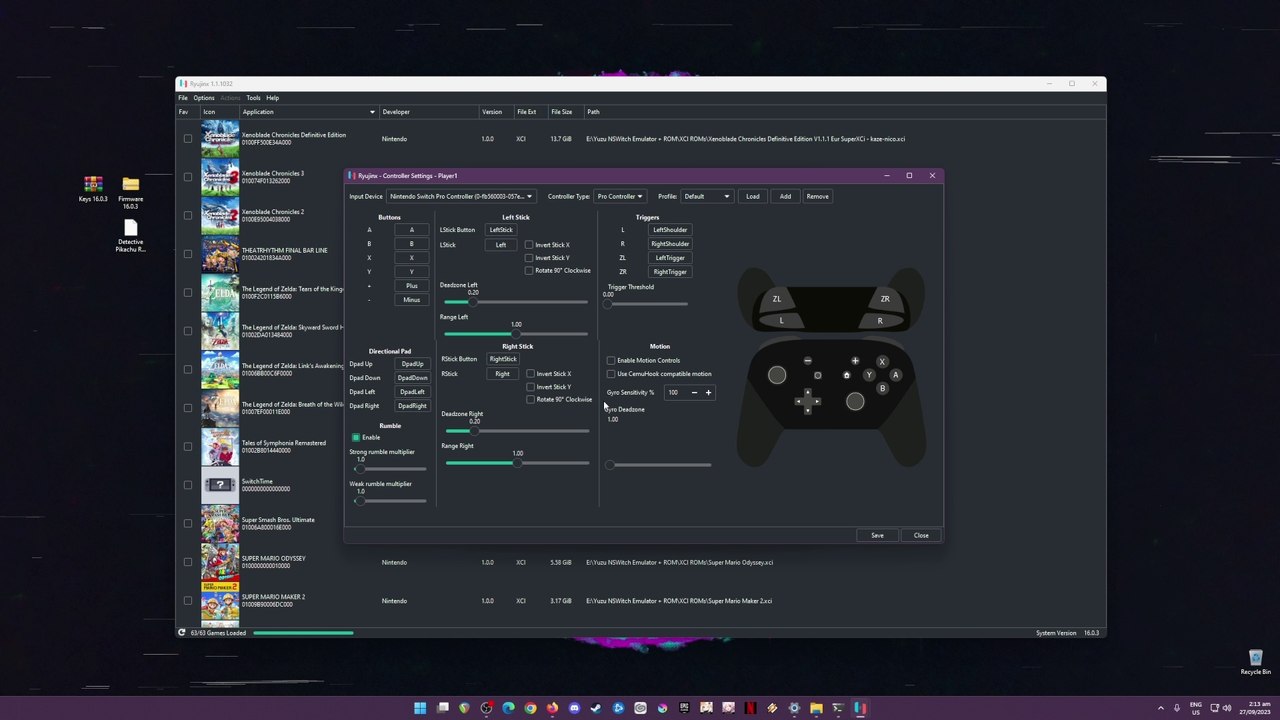Open the Input Device dropdown
The width and height of the screenshot is (1280, 720).
tap(461, 196)
